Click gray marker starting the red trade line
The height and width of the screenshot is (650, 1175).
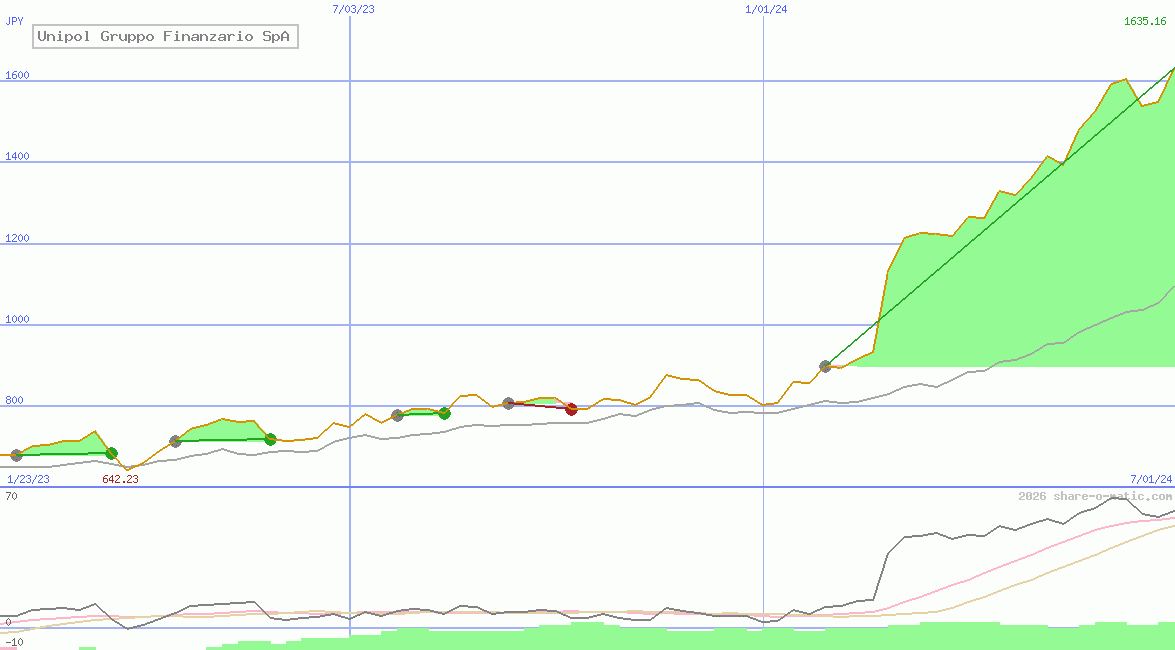coord(508,403)
